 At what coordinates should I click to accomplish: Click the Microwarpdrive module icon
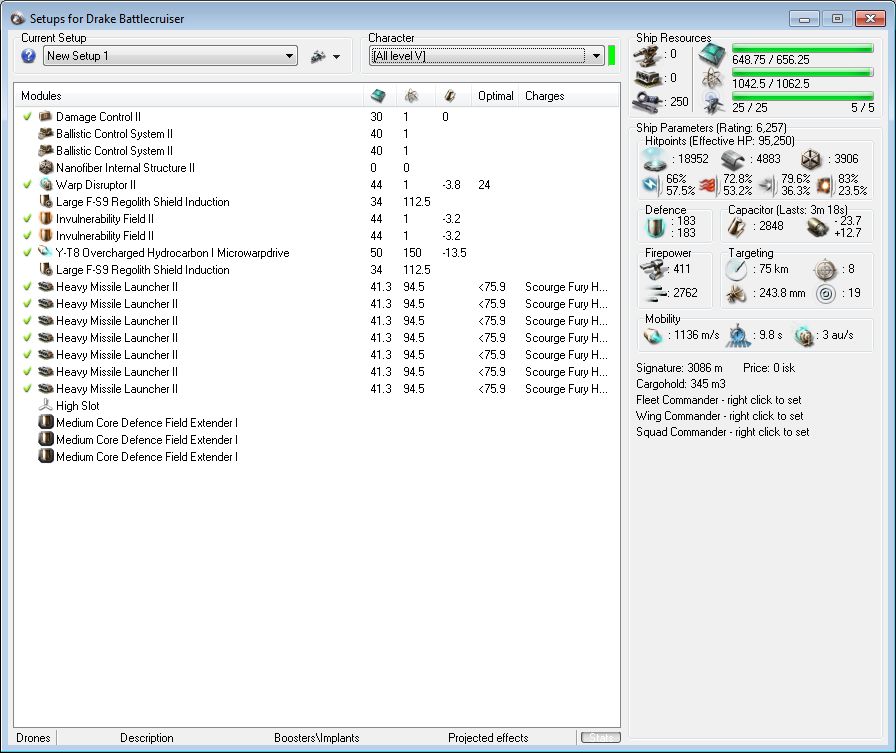[45, 253]
